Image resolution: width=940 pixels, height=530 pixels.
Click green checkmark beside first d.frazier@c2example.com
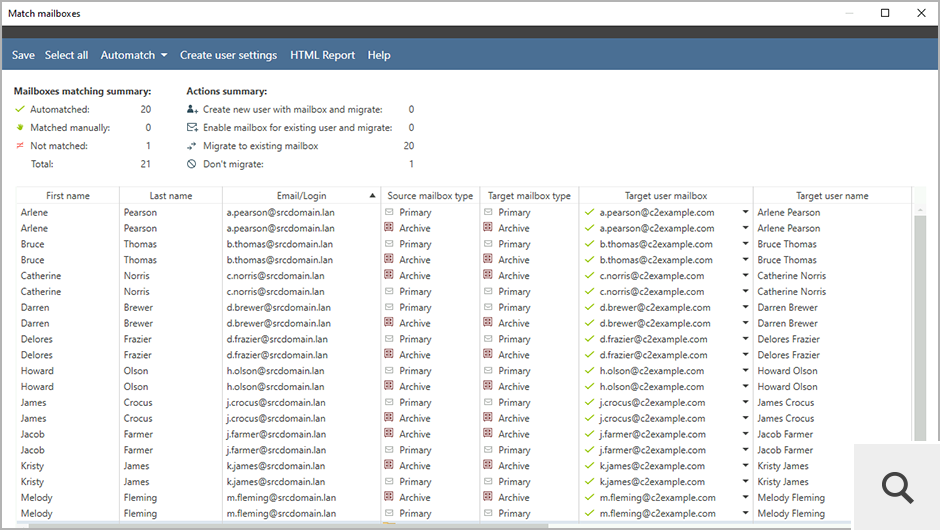point(589,339)
